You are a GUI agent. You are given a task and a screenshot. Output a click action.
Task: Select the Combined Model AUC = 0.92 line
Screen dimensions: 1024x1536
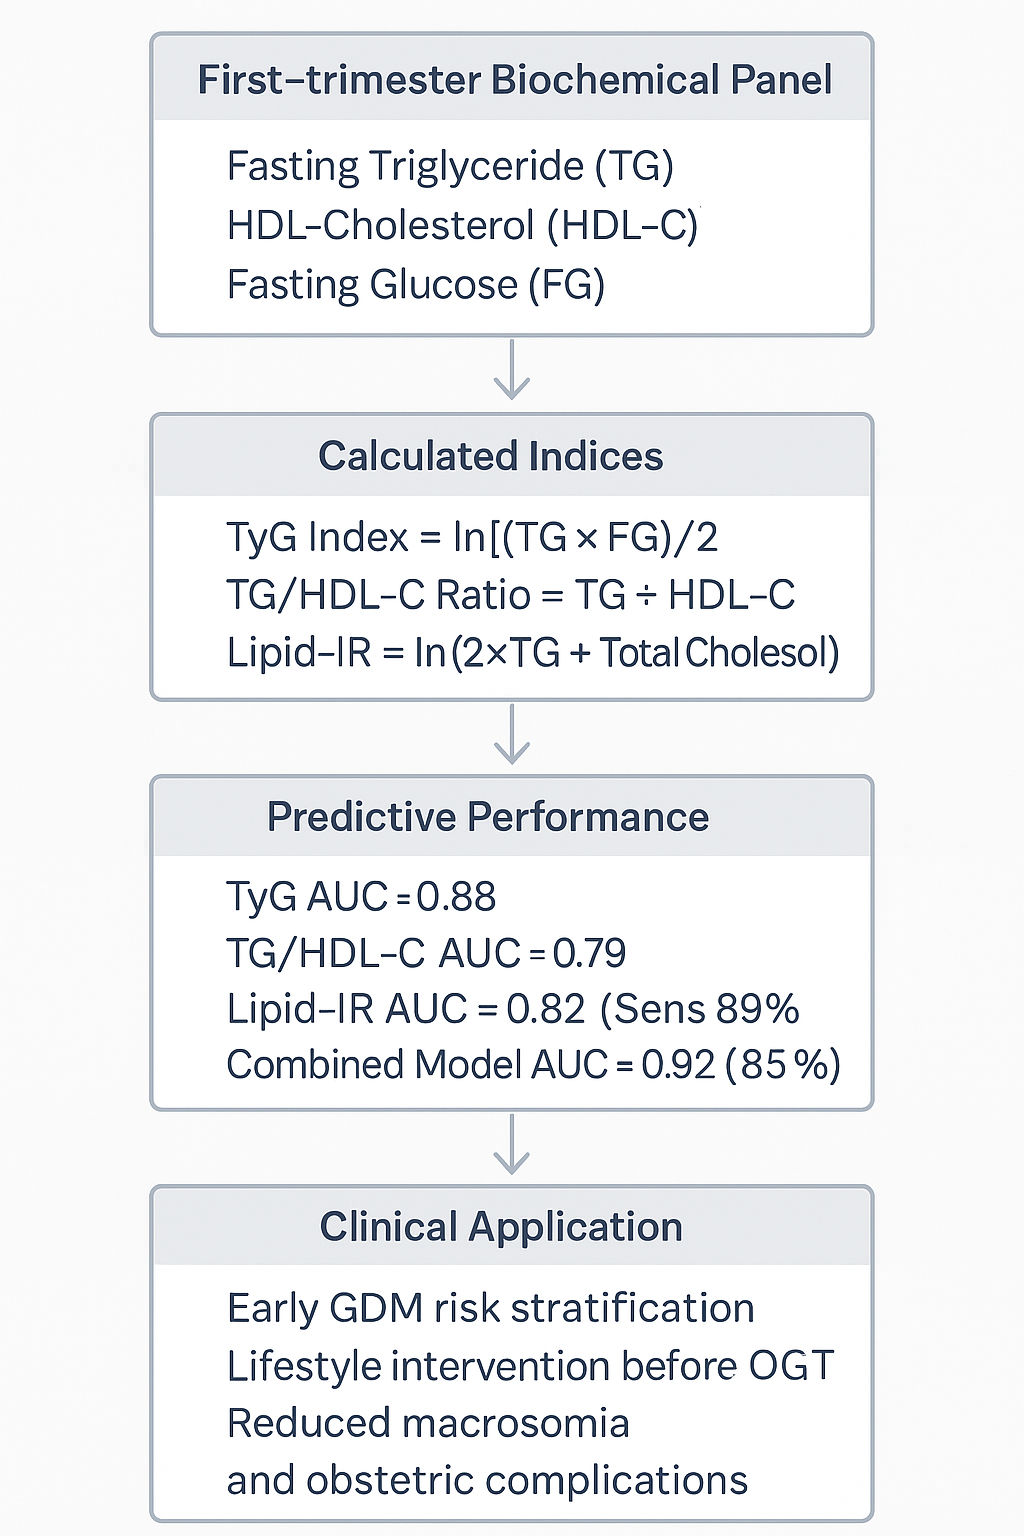coord(532,1065)
